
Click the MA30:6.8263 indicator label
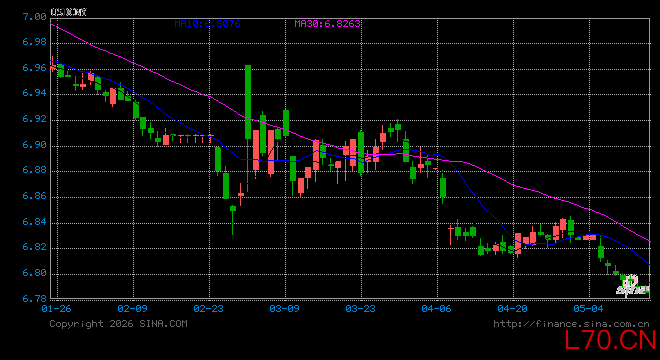[327, 24]
